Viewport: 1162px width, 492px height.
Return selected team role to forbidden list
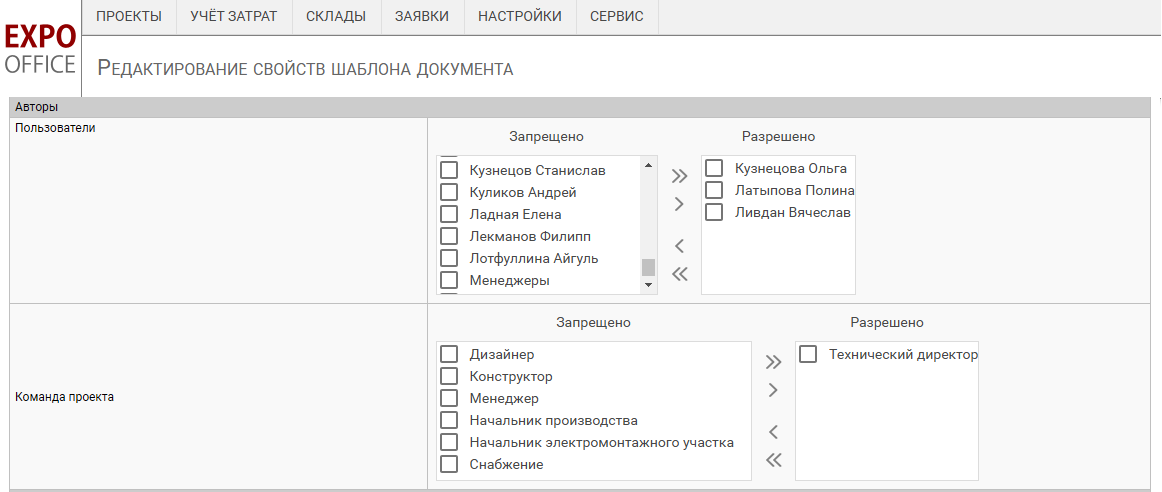click(x=773, y=432)
